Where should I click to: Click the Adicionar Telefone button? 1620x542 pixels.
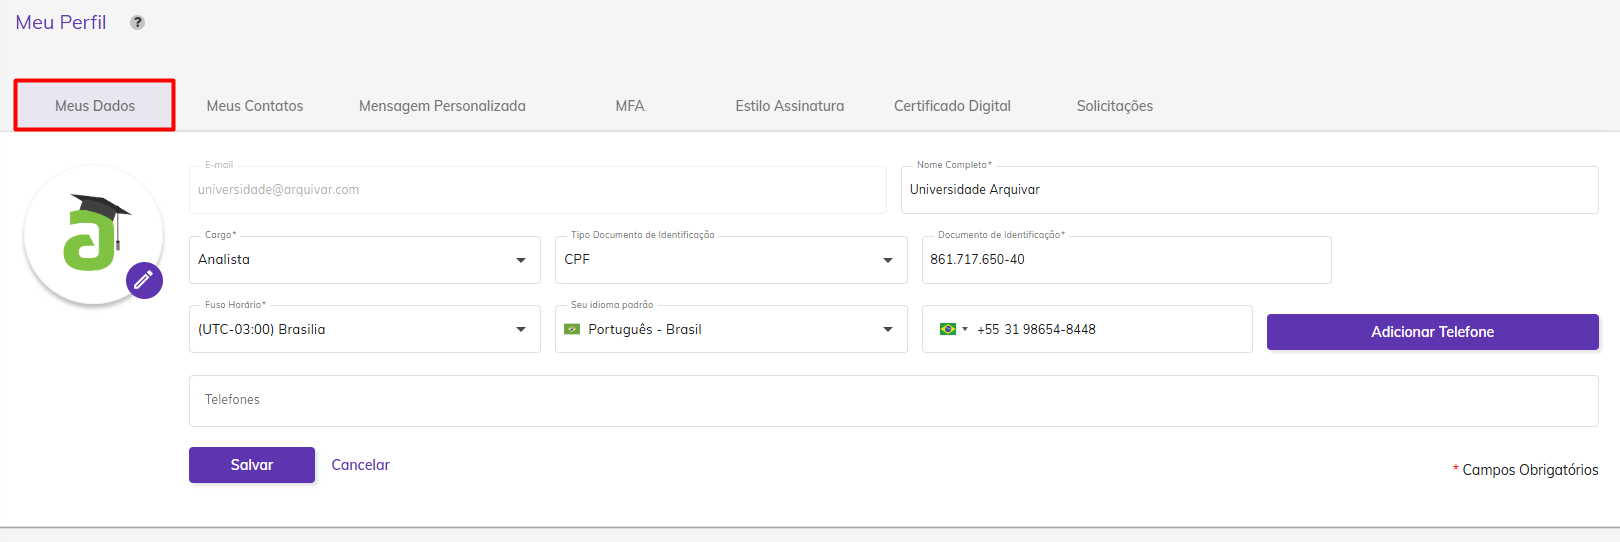(1433, 332)
